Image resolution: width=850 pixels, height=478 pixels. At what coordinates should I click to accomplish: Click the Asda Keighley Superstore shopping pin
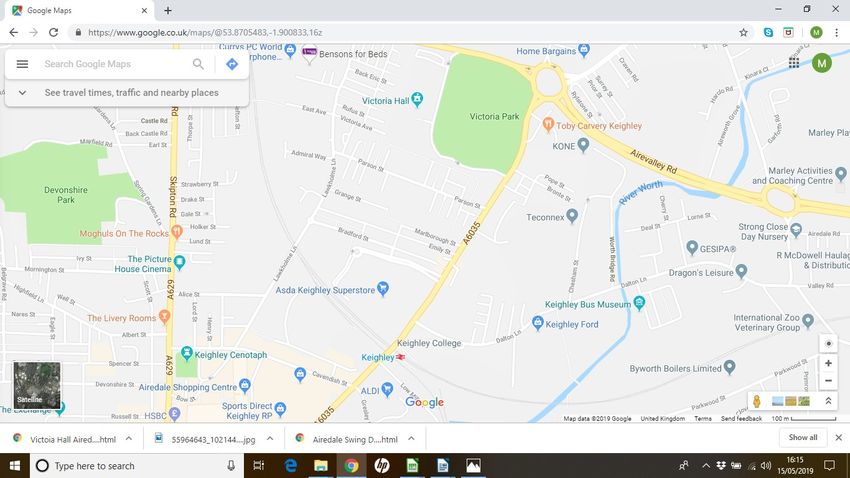383,288
